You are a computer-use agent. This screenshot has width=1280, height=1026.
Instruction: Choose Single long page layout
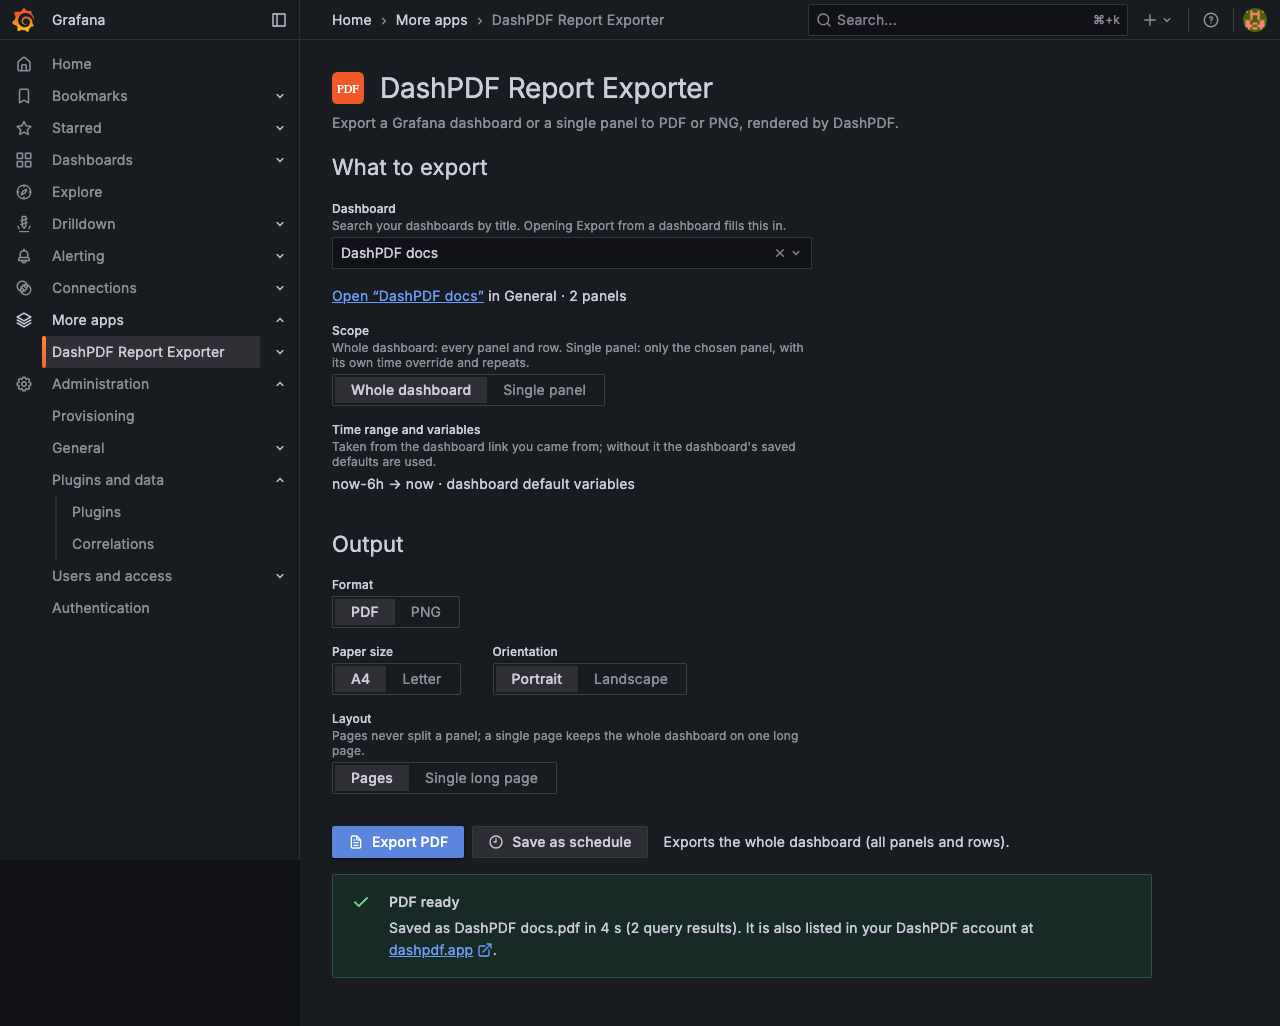(x=481, y=778)
